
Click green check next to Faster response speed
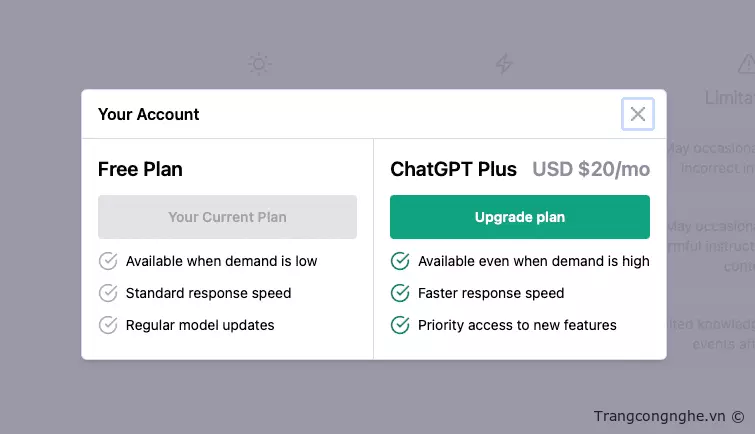pyautogui.click(x=400, y=293)
